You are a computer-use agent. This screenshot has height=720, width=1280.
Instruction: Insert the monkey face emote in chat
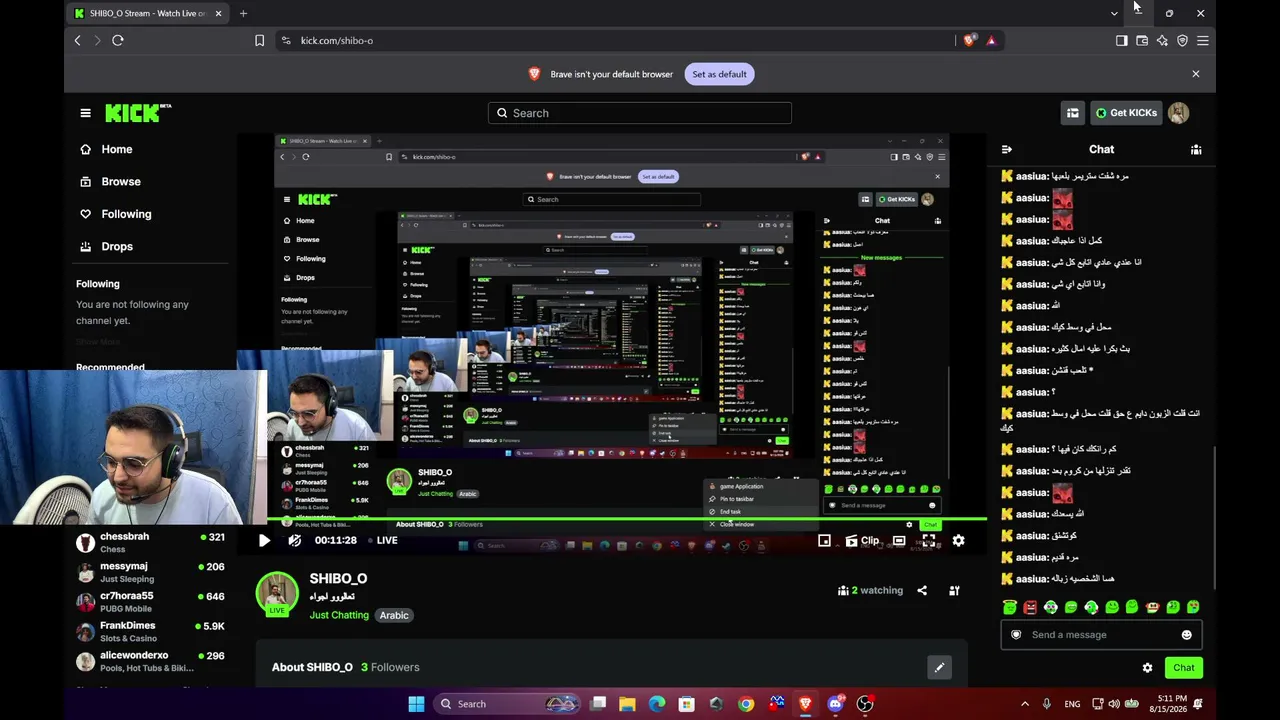pos(1152,607)
